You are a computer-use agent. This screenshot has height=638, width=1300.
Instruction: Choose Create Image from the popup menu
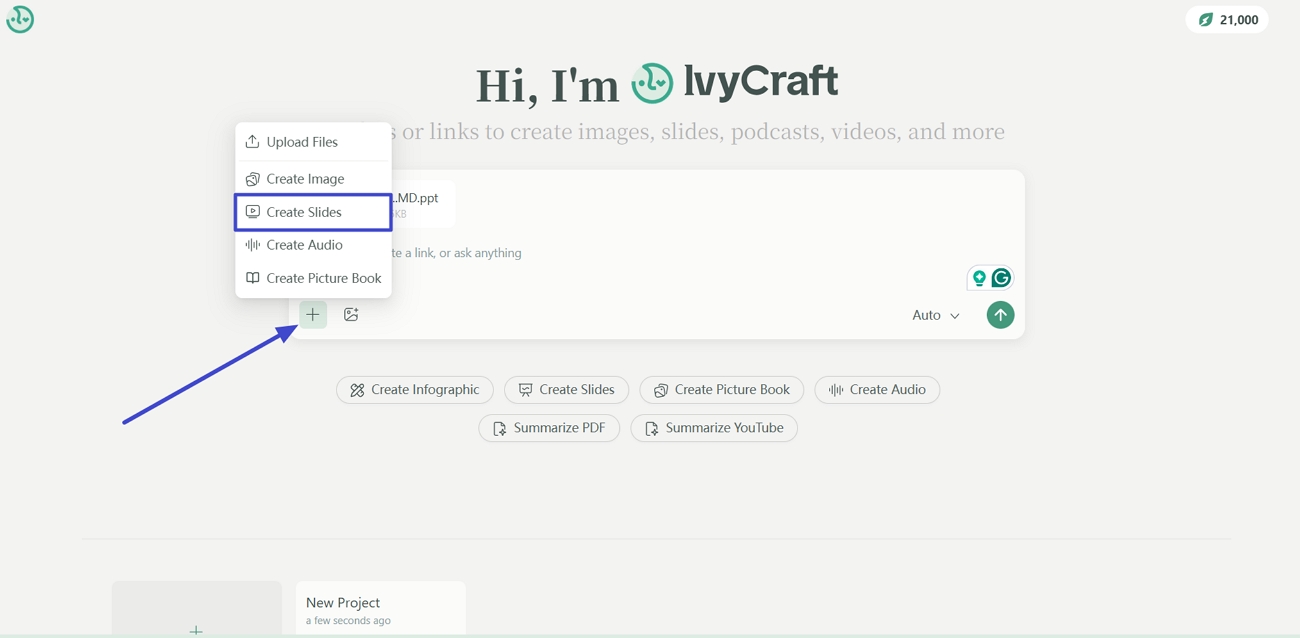point(313,179)
